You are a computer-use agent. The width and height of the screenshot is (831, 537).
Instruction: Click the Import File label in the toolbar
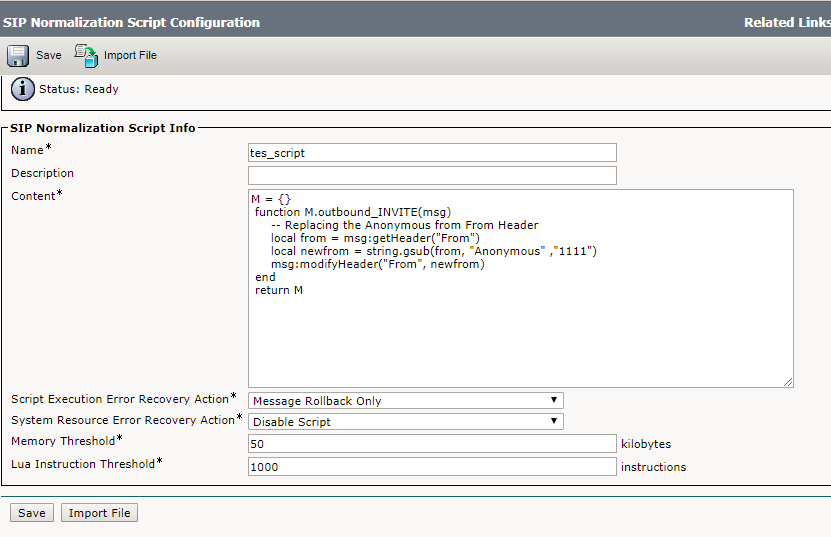point(130,55)
